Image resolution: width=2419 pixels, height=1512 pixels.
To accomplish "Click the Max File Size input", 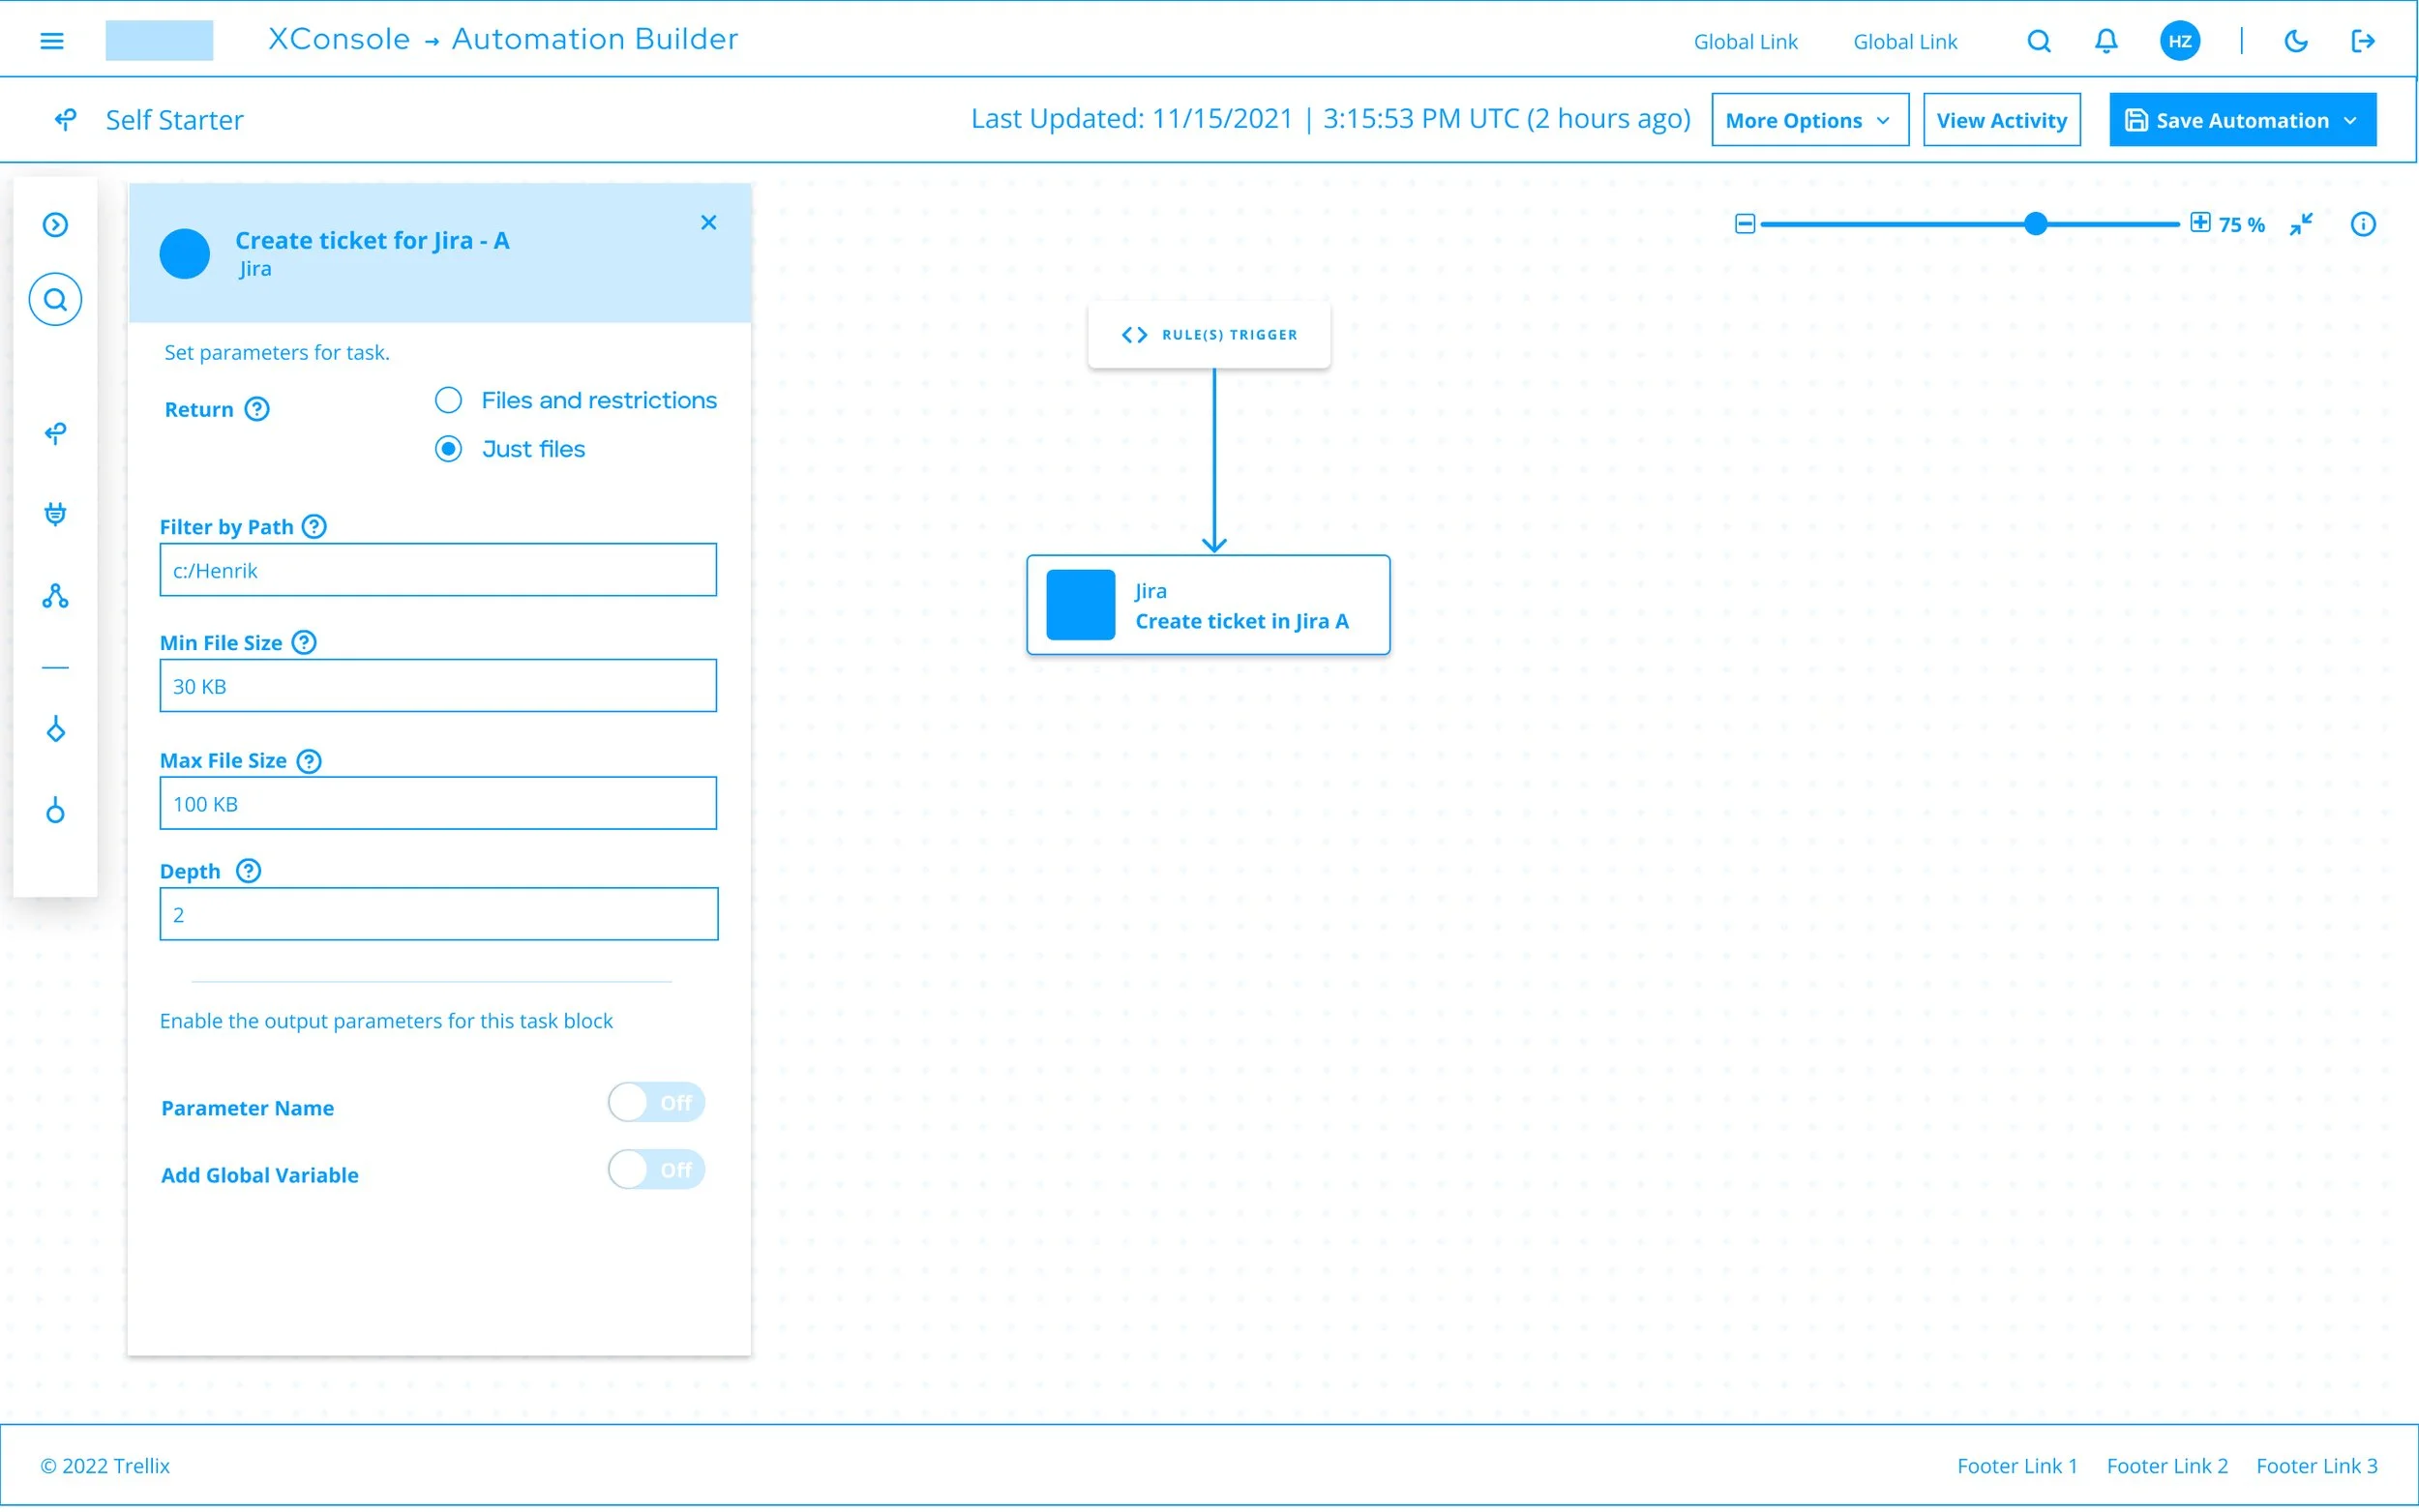I will tap(438, 803).
